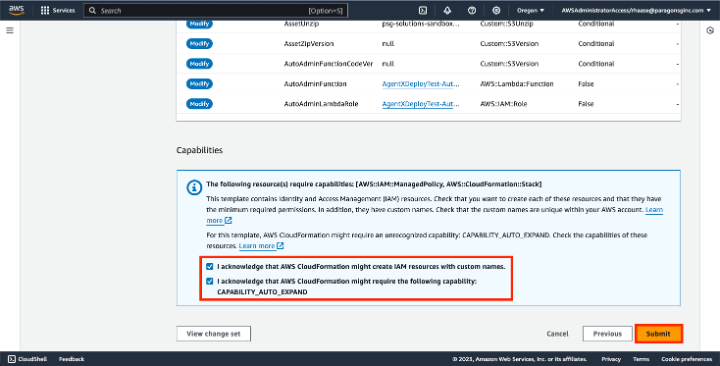Image resolution: width=720 pixels, height=366 pixels.
Task: Click the Feedback link in the footer
Action: point(72,359)
